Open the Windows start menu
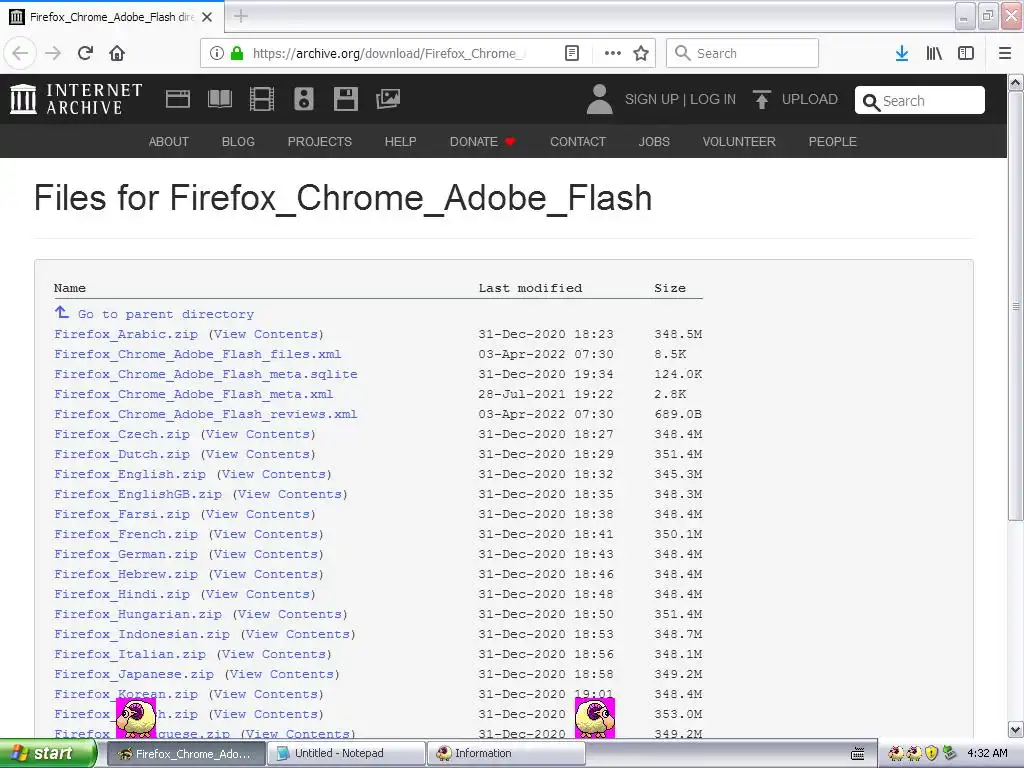 point(48,754)
